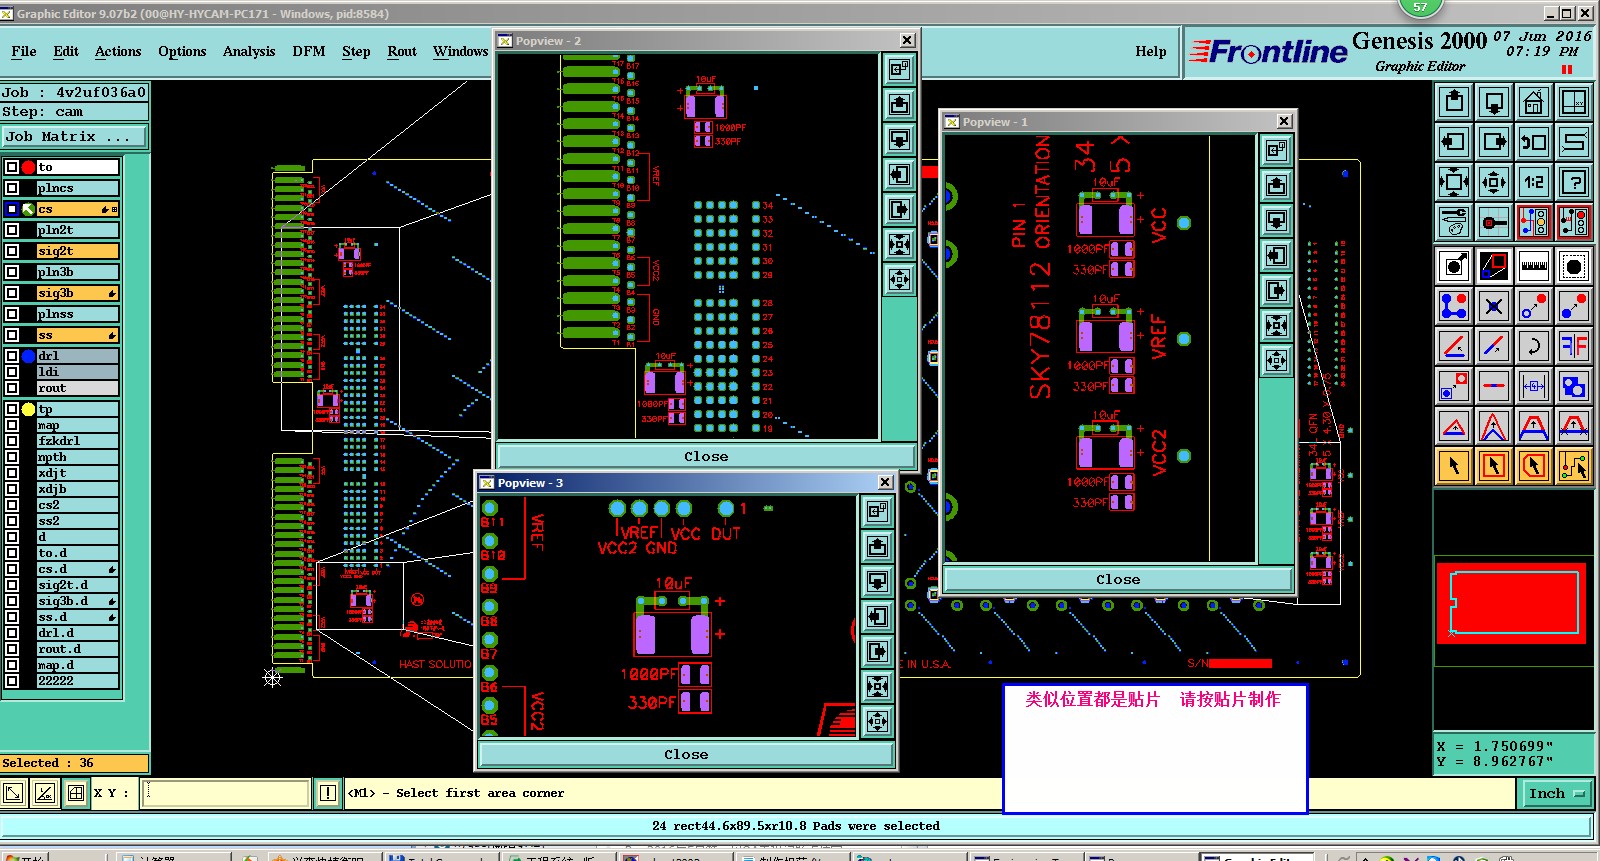Viewport: 1600px width, 861px height.
Task: Toggle the 'drl' layer checkbox
Action: click(x=12, y=356)
